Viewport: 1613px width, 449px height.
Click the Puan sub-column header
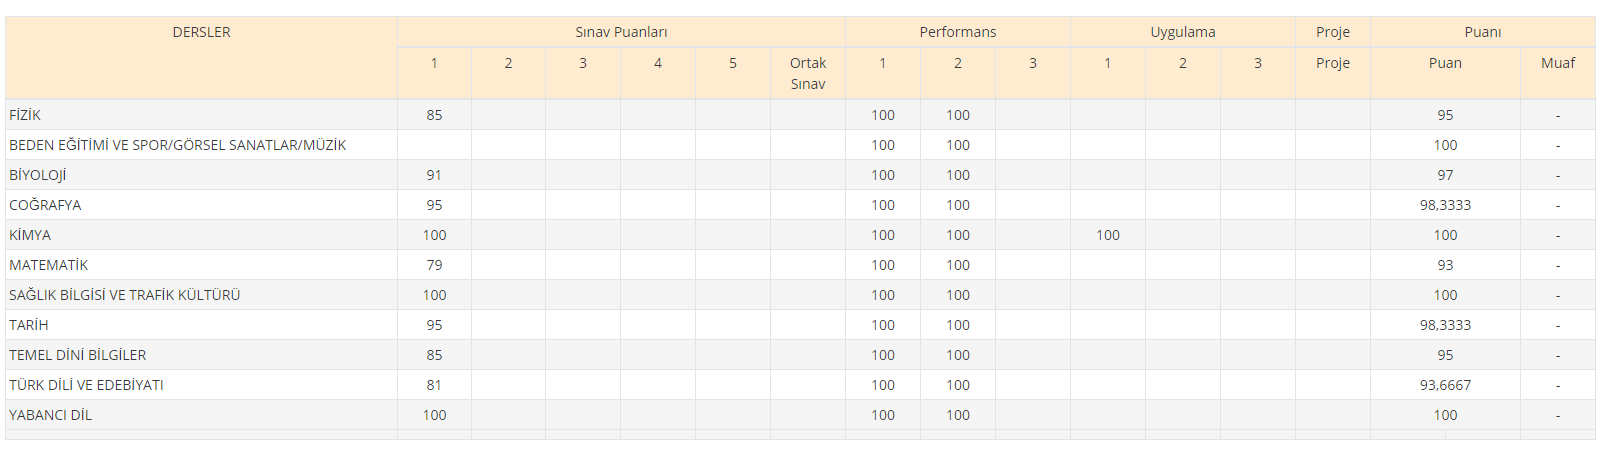pos(1444,63)
